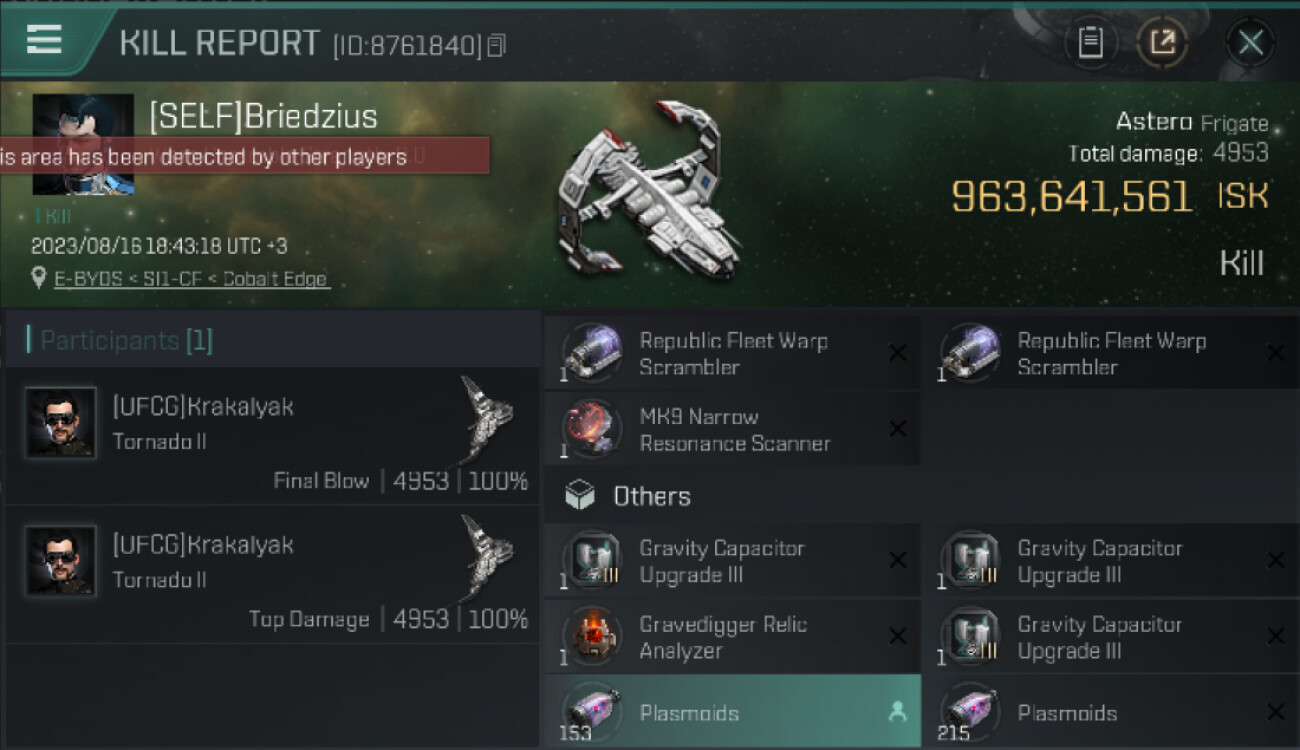1300x750 pixels.
Task: Click the share kill report icon
Action: [x=1162, y=42]
